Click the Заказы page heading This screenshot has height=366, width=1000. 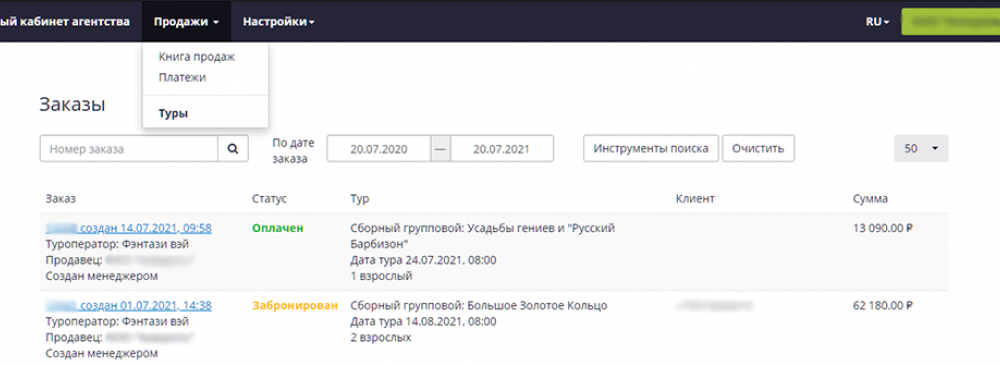coord(72,105)
